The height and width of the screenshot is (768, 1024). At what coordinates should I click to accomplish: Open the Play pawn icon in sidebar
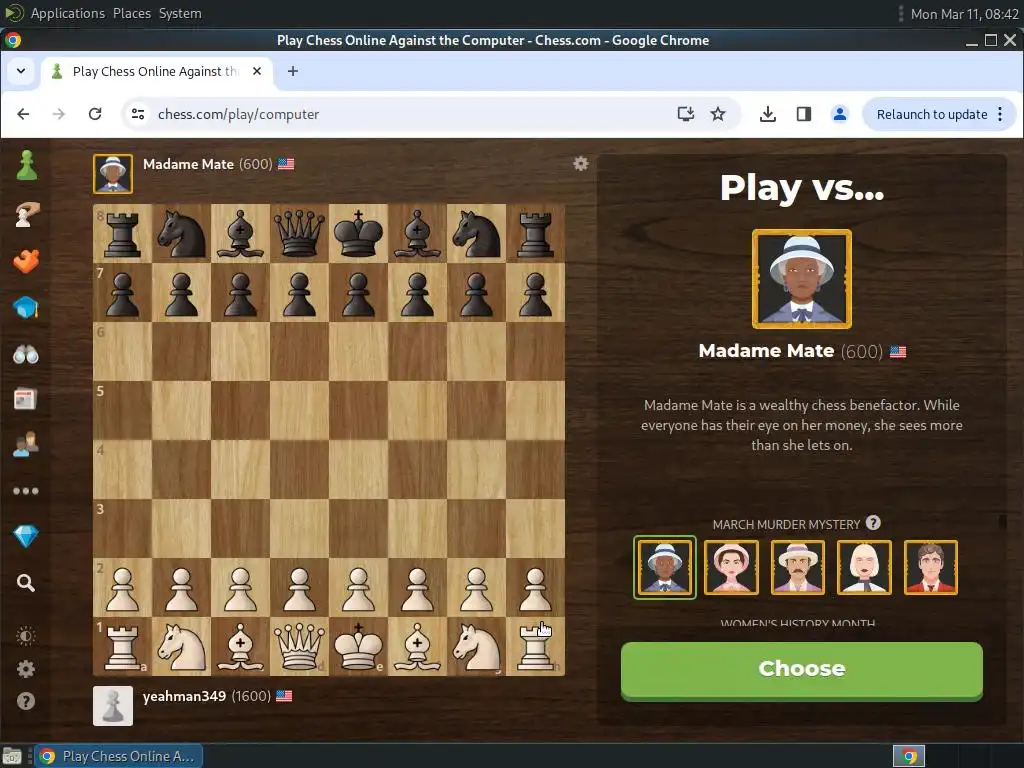[27, 165]
